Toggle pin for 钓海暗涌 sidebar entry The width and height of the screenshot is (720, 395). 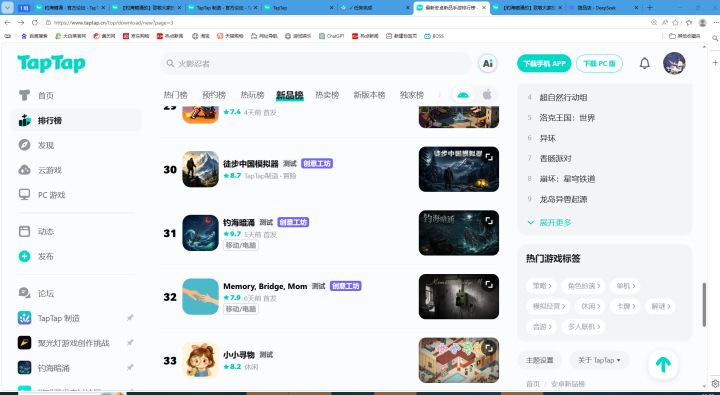(130, 367)
